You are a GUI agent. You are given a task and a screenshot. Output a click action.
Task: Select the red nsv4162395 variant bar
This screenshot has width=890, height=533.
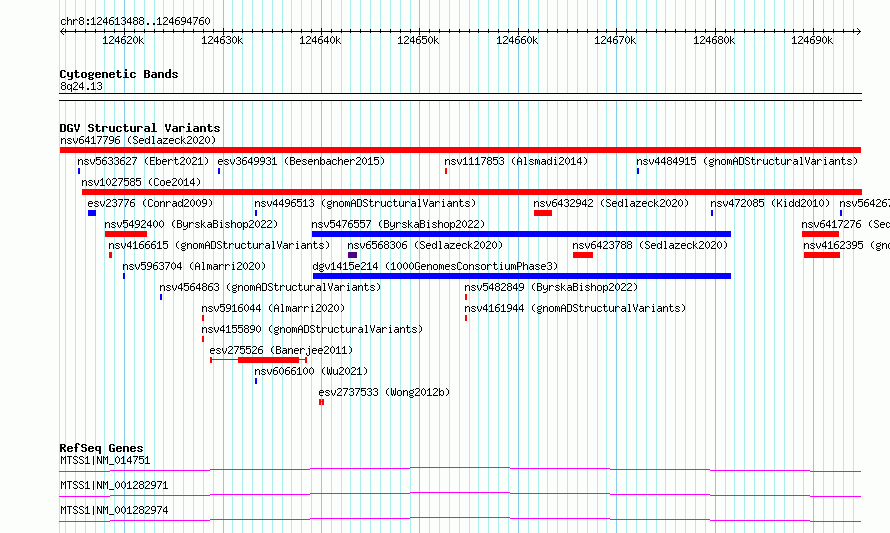[x=822, y=255]
